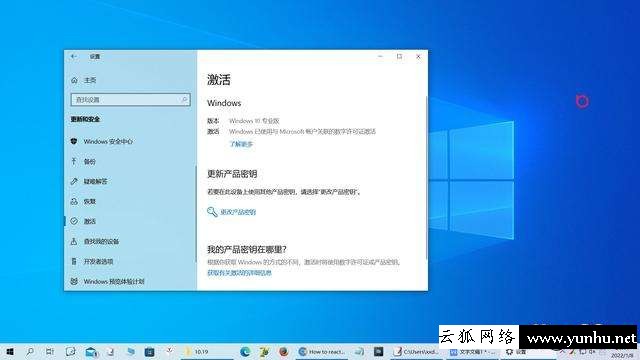Show hidden tray icons chevron
This screenshot has height=360, width=640.
(x=562, y=351)
